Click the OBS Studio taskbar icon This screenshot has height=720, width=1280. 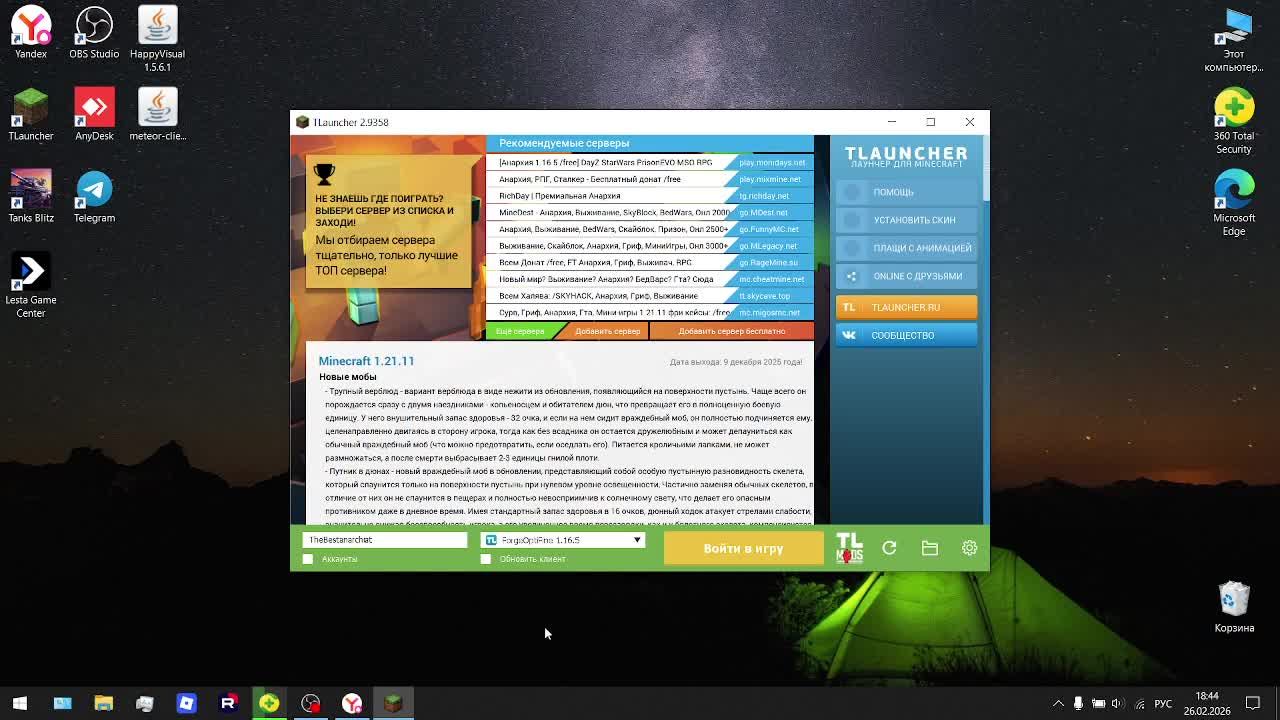click(x=311, y=703)
